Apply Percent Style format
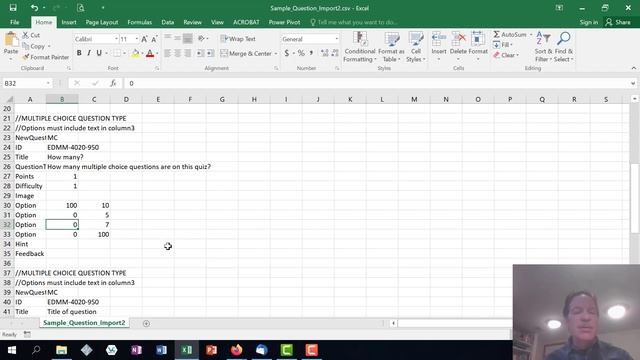The height and width of the screenshot is (360, 640). 301,53
